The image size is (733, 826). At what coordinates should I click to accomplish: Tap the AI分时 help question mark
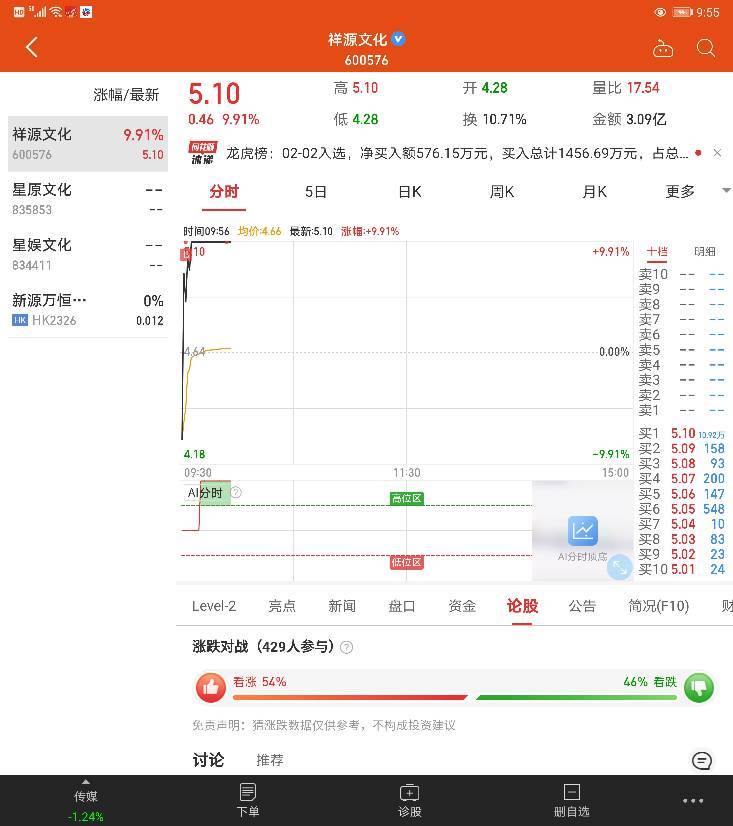coord(236,493)
